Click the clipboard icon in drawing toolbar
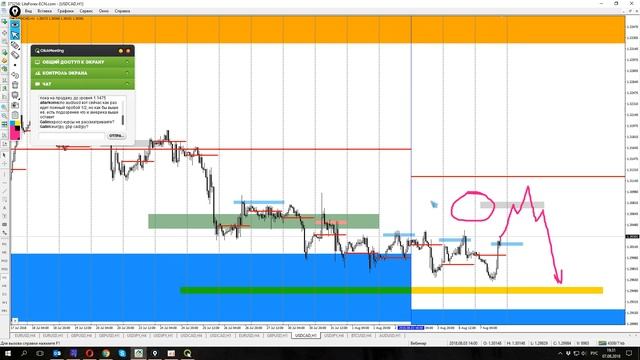640x360 pixels. click(15, 115)
